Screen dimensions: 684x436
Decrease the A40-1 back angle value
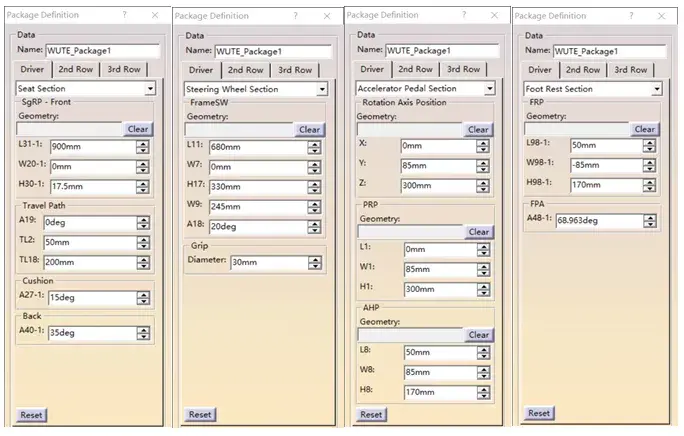[x=143, y=337]
